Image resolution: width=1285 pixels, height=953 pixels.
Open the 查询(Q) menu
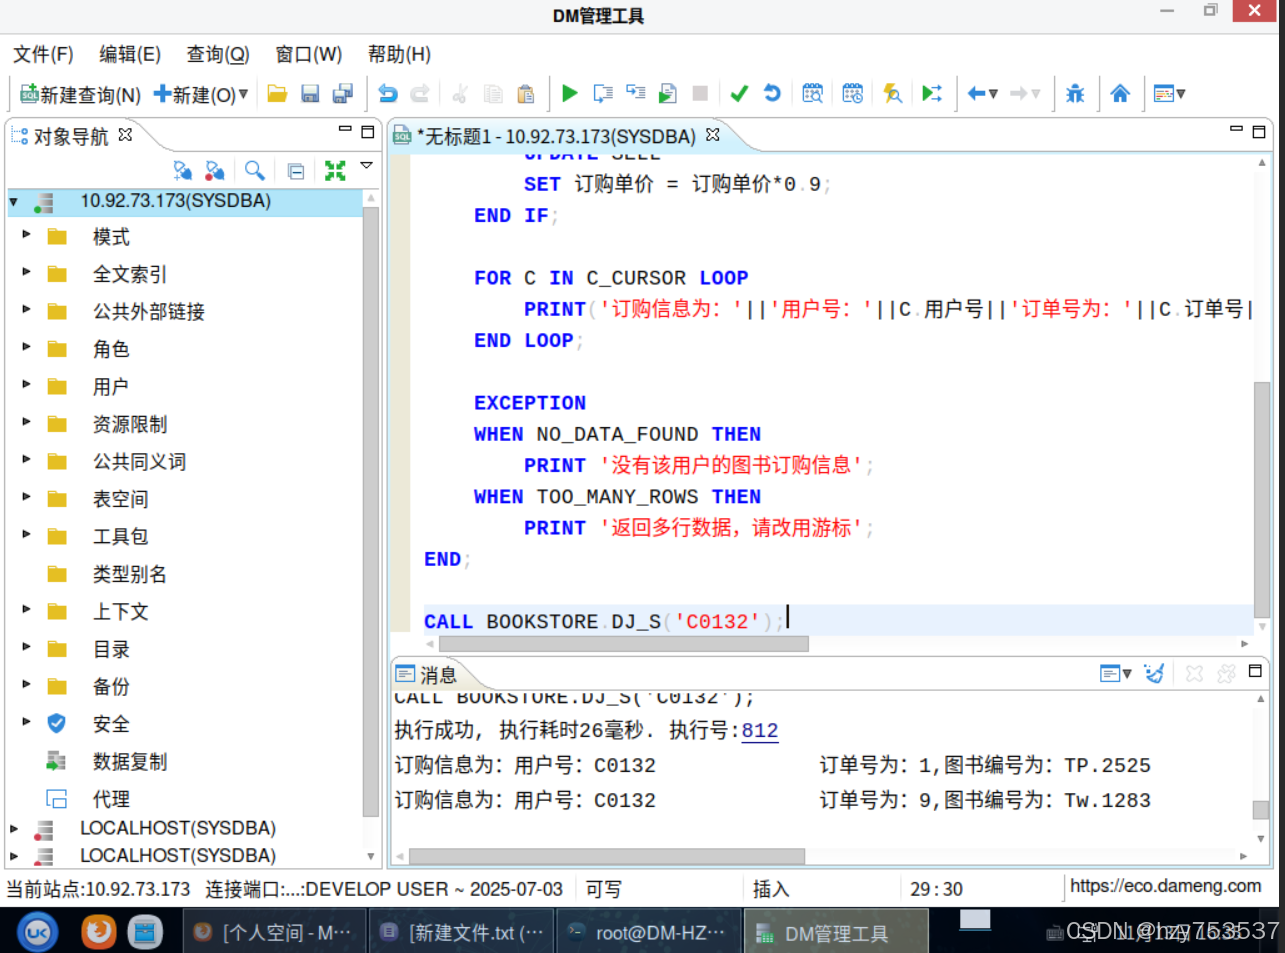(x=218, y=54)
